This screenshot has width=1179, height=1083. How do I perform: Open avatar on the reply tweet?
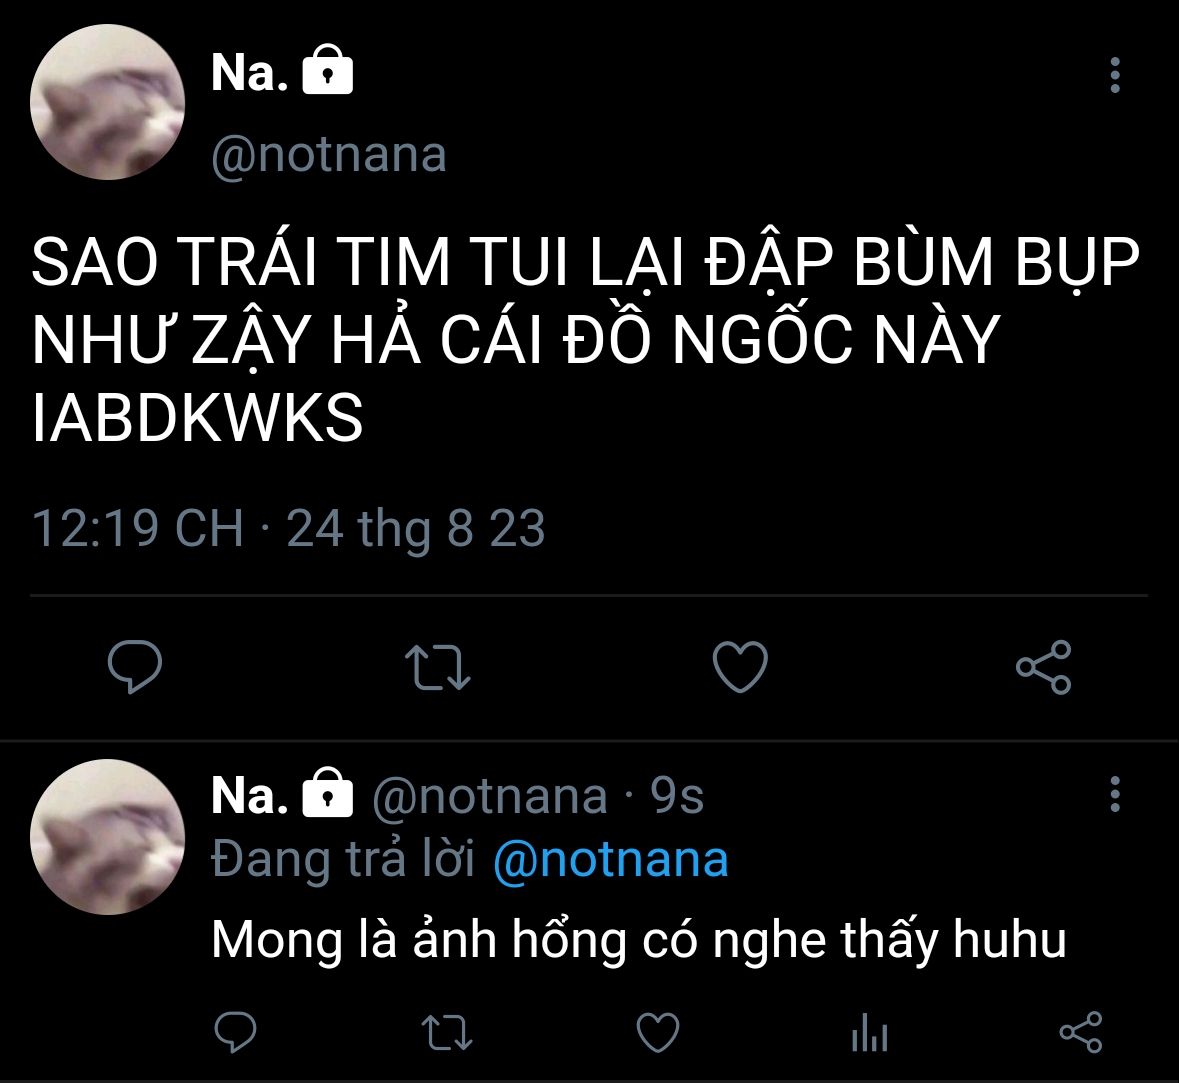(107, 836)
